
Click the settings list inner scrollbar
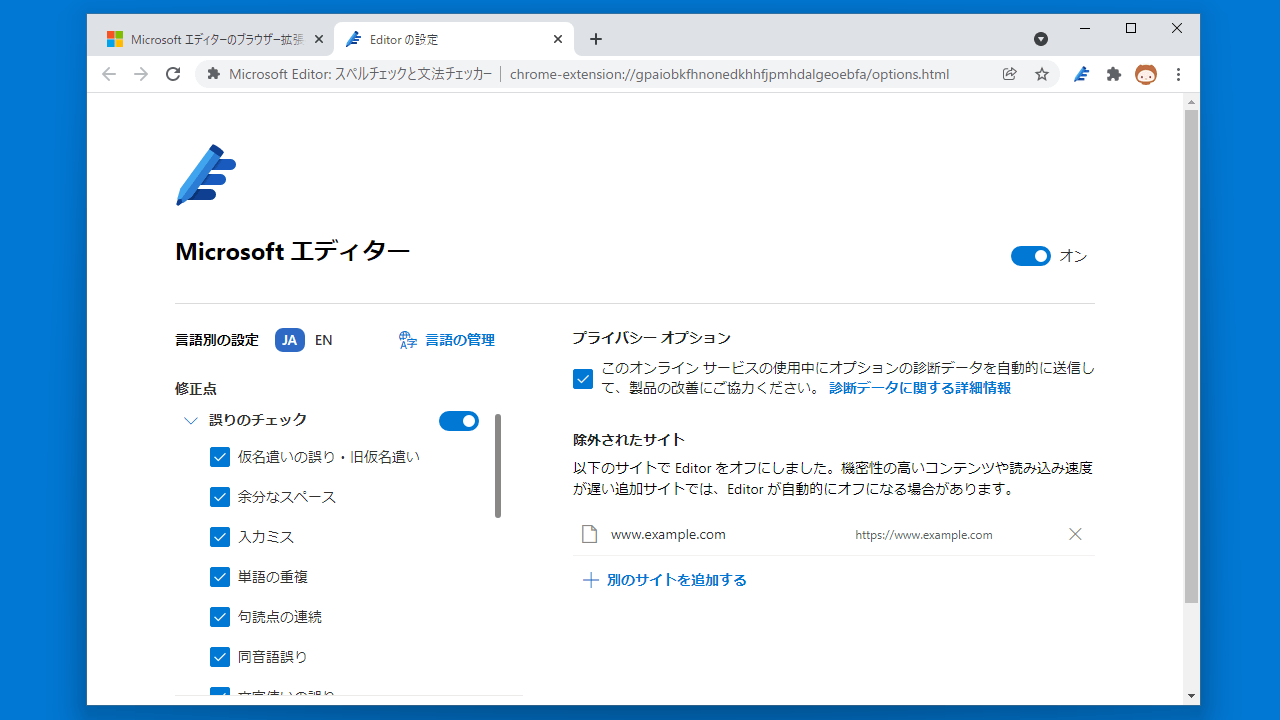click(498, 466)
